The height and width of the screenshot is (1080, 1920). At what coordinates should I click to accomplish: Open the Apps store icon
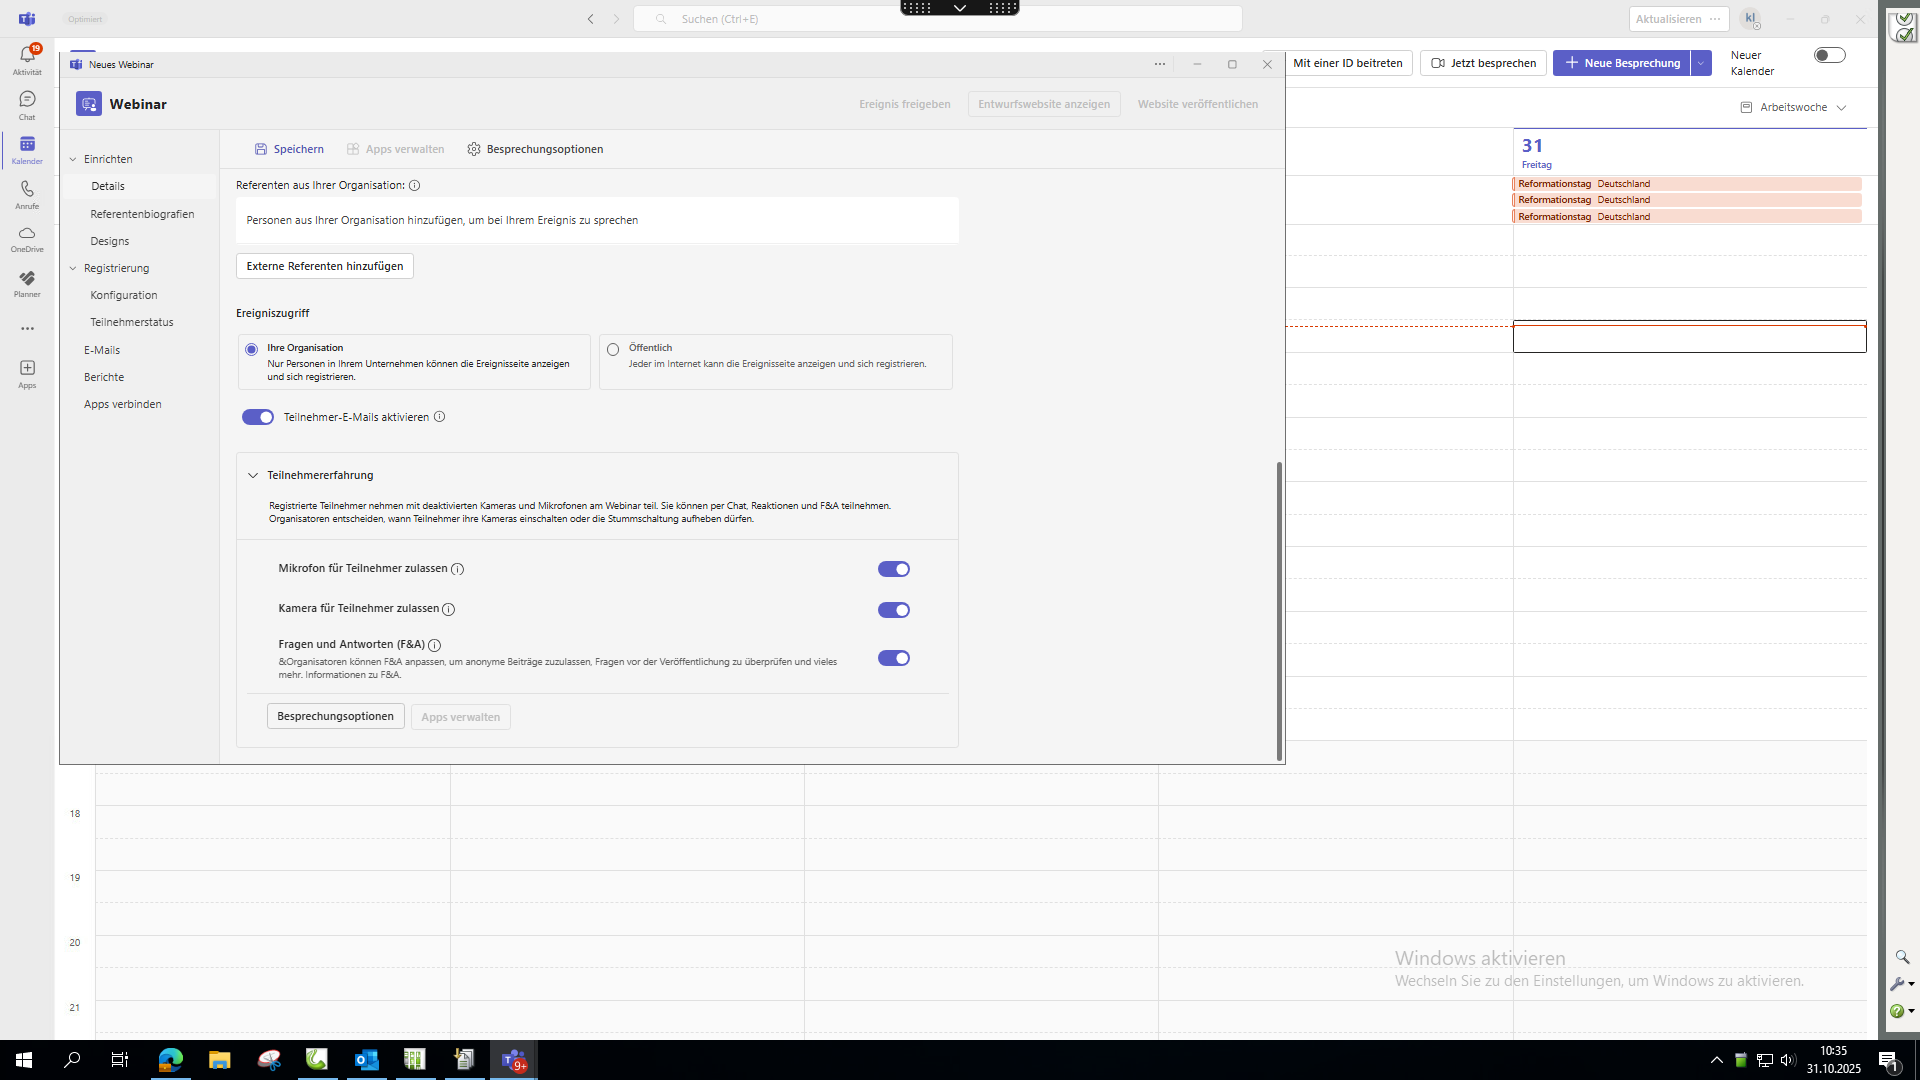27,369
